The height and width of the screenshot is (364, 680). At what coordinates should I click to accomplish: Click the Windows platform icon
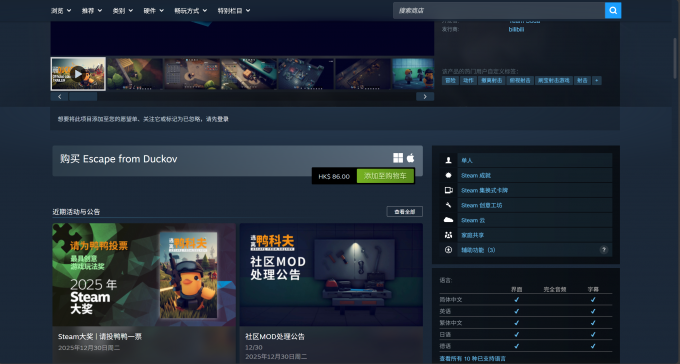[x=398, y=158]
